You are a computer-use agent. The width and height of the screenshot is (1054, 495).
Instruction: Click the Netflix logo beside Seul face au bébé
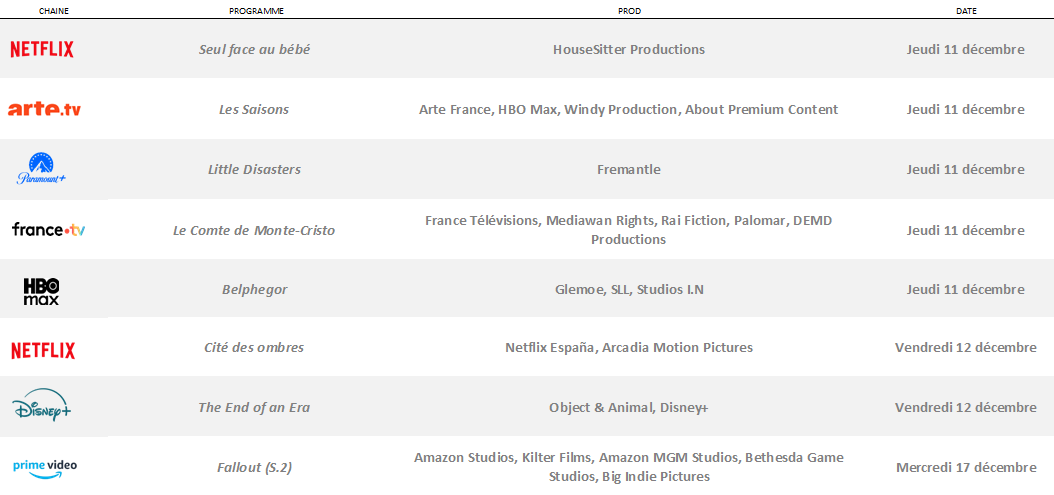[42, 49]
